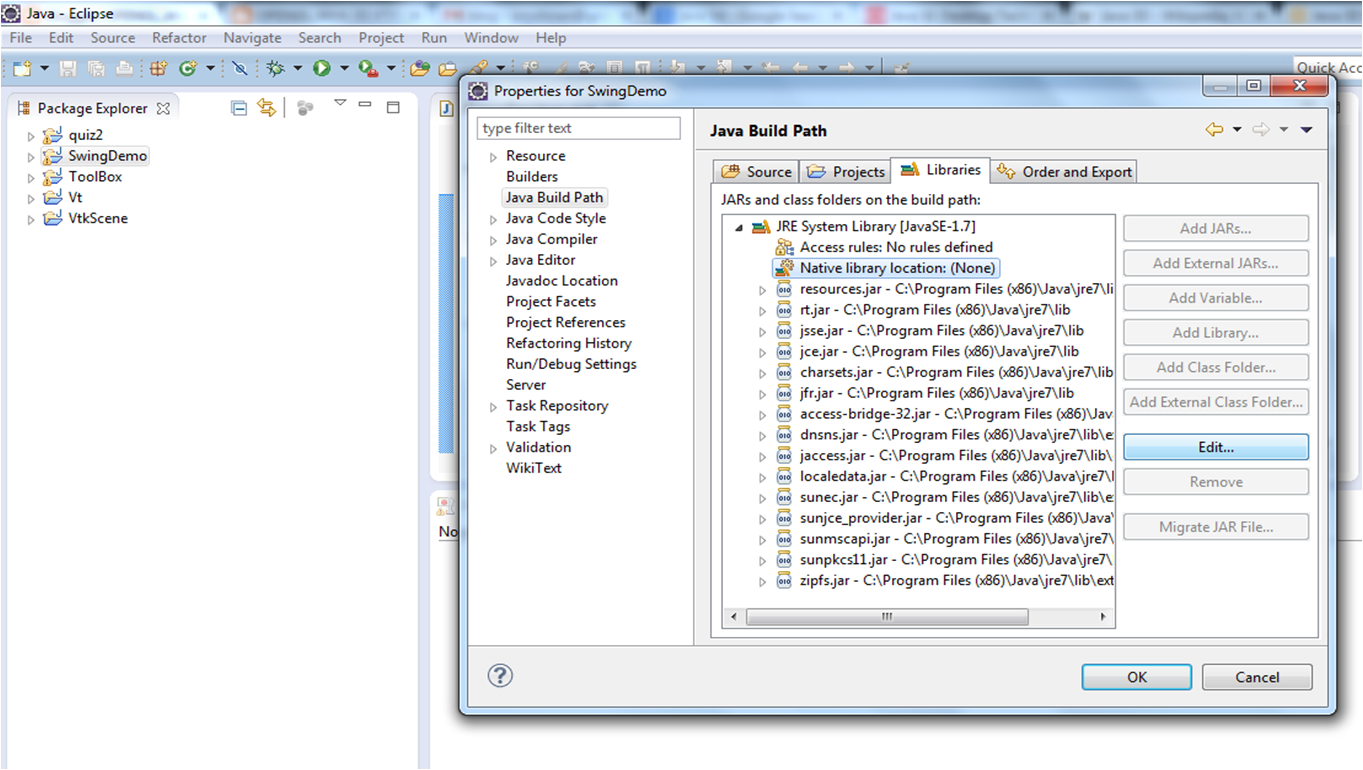
Task: Create a New Java Package from the toolbar
Action: (158, 67)
